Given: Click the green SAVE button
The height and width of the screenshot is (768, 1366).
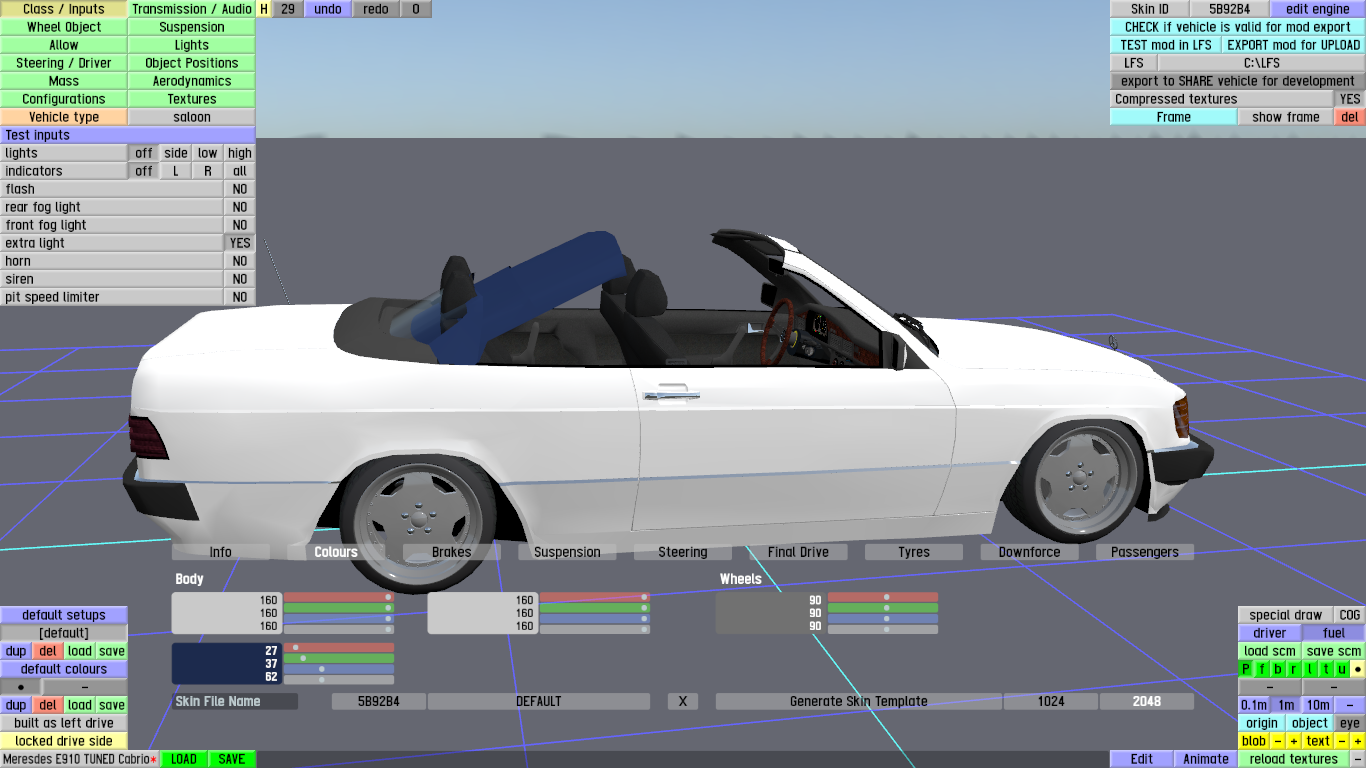Looking at the screenshot, I should pos(232,759).
